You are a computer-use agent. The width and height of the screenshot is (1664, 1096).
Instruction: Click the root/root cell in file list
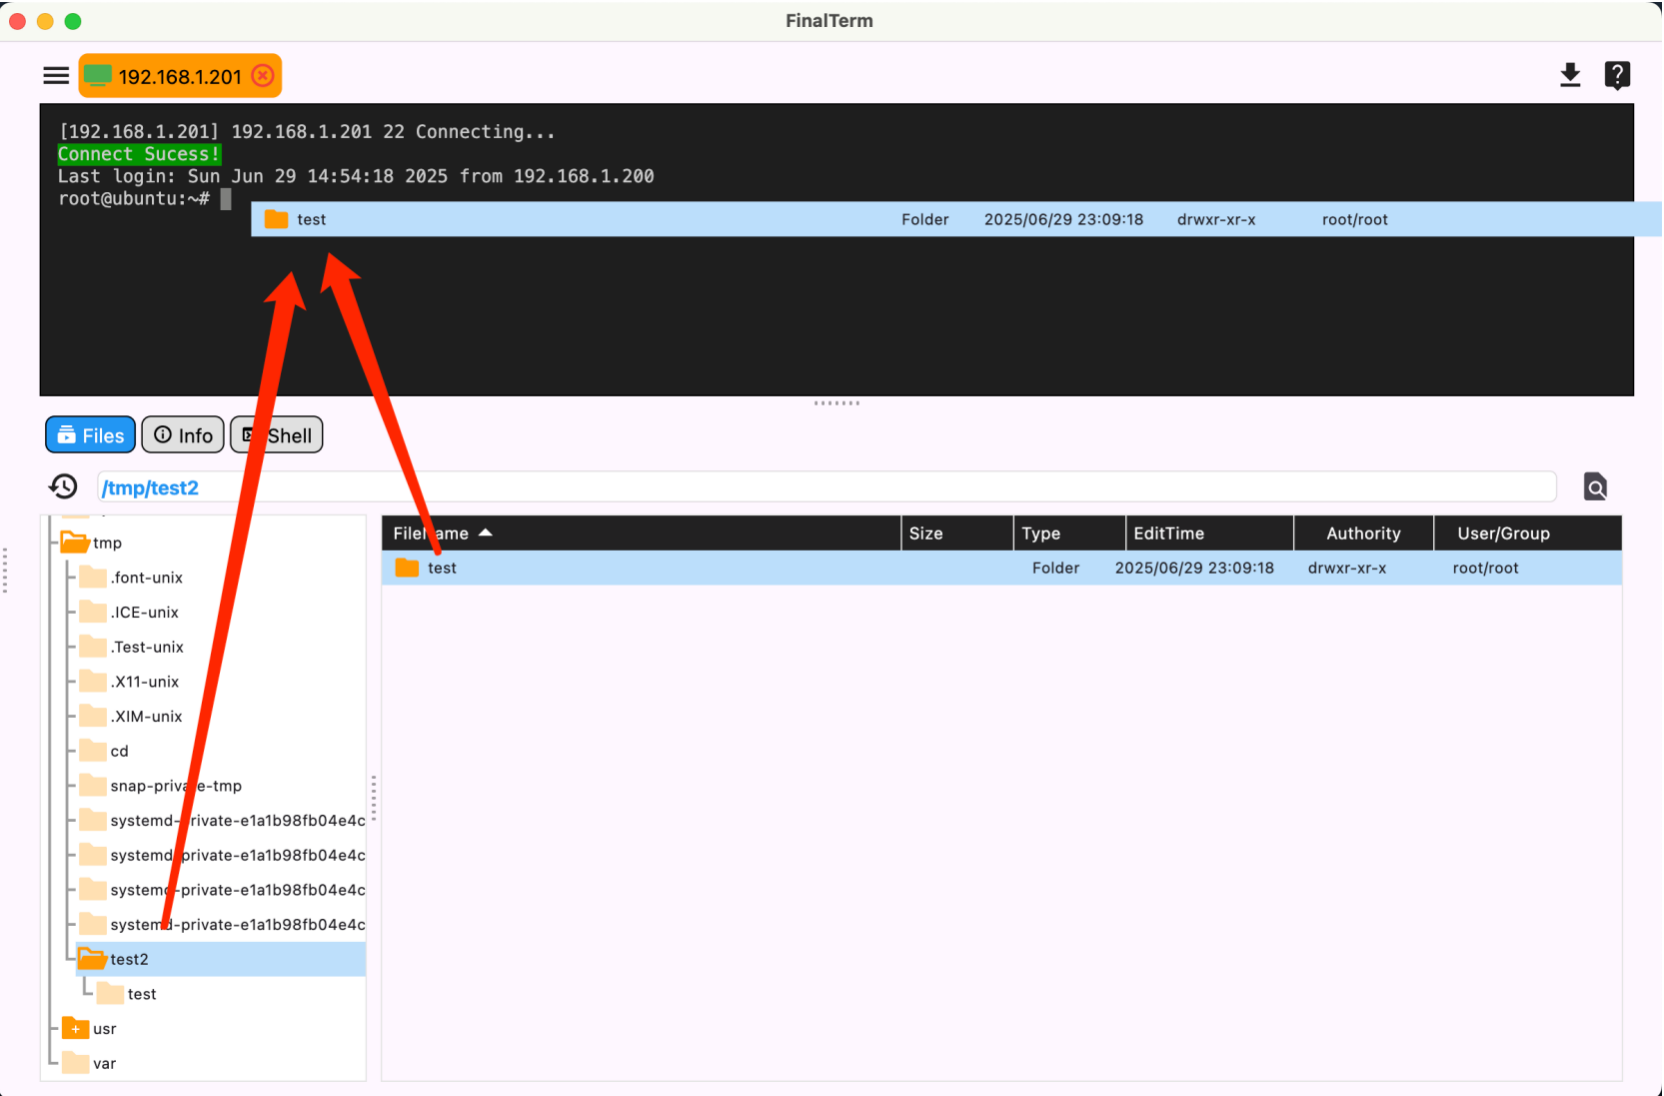[x=1485, y=568]
